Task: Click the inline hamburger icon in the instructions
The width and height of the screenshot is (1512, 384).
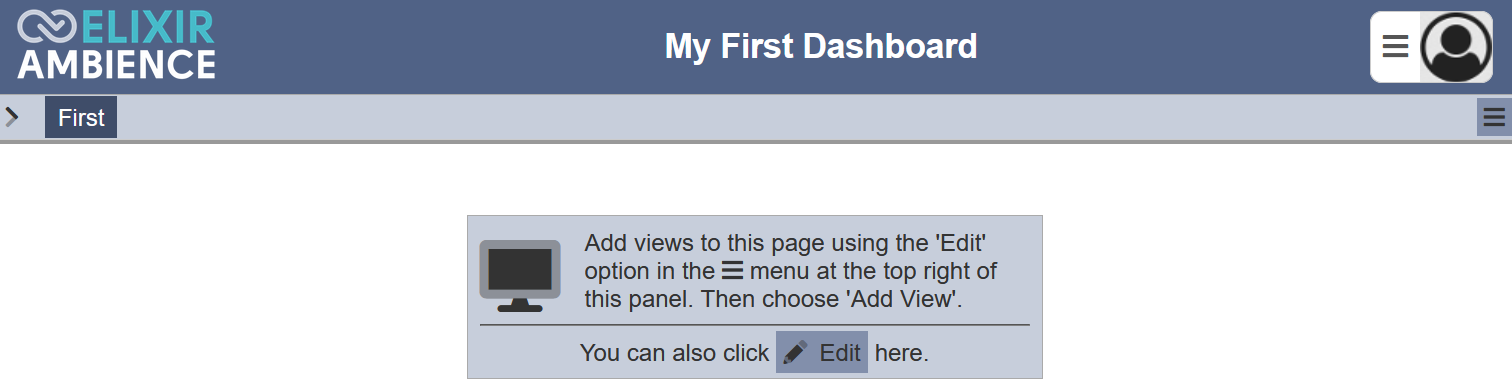Action: pyautogui.click(x=733, y=270)
